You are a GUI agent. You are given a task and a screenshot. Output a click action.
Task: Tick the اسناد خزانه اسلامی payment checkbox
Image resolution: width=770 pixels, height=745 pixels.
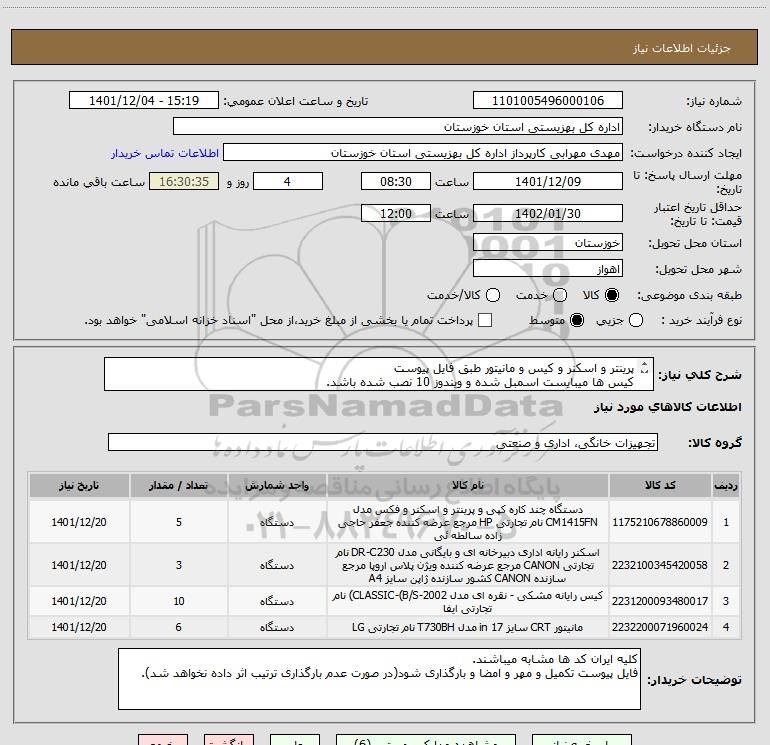485,321
